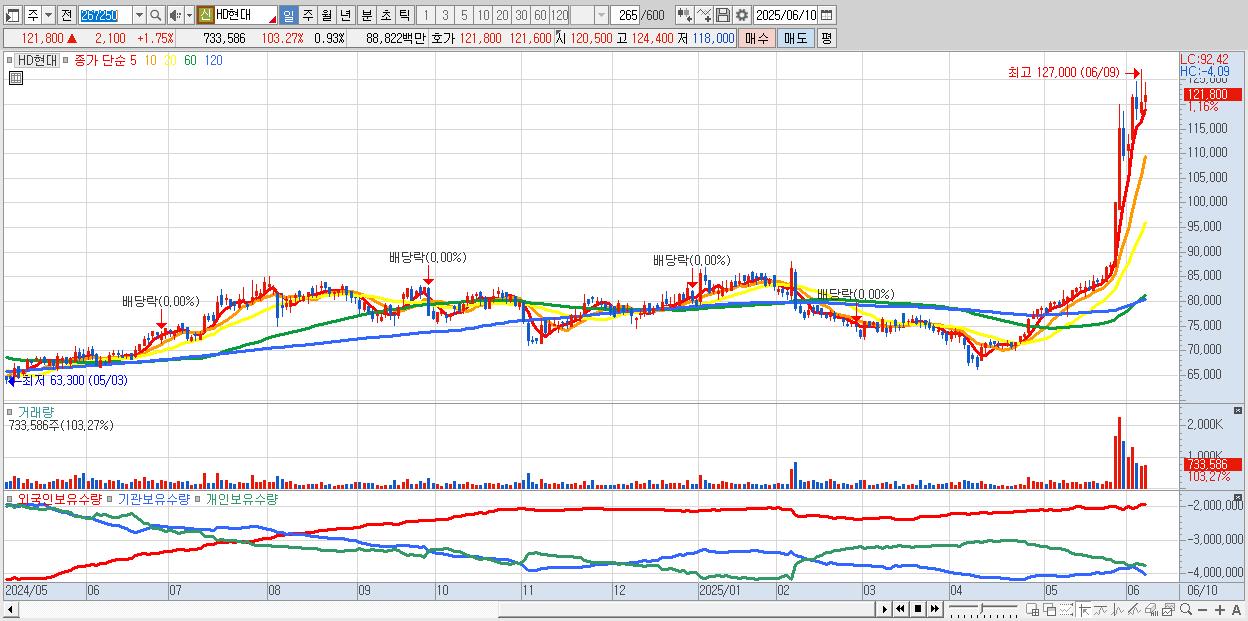The height and width of the screenshot is (621, 1248).
Task: Click the play button in the bottom bar
Action: pyautogui.click(x=884, y=609)
